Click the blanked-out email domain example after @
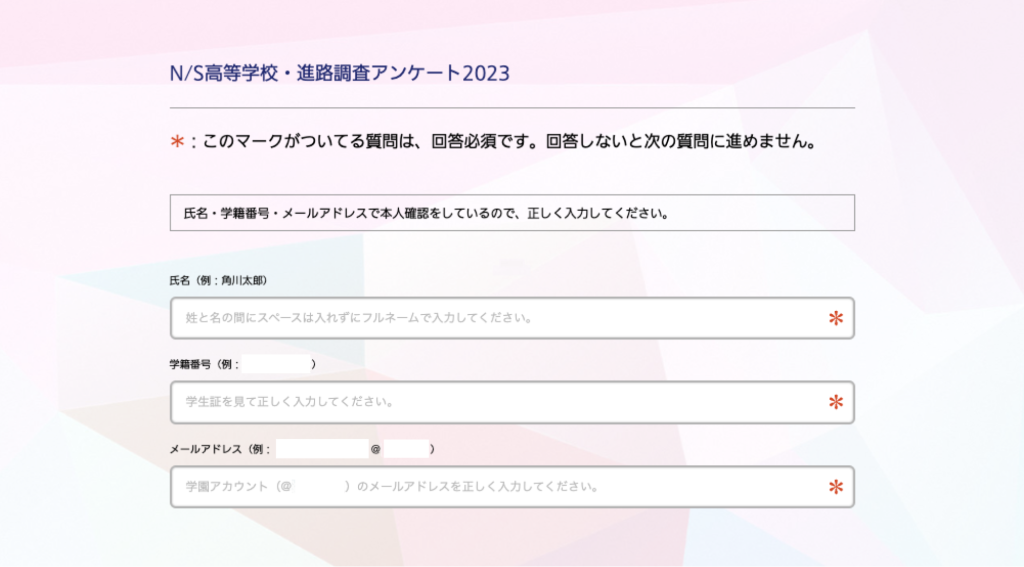Screen dimensions: 1024x567 (x=406, y=449)
